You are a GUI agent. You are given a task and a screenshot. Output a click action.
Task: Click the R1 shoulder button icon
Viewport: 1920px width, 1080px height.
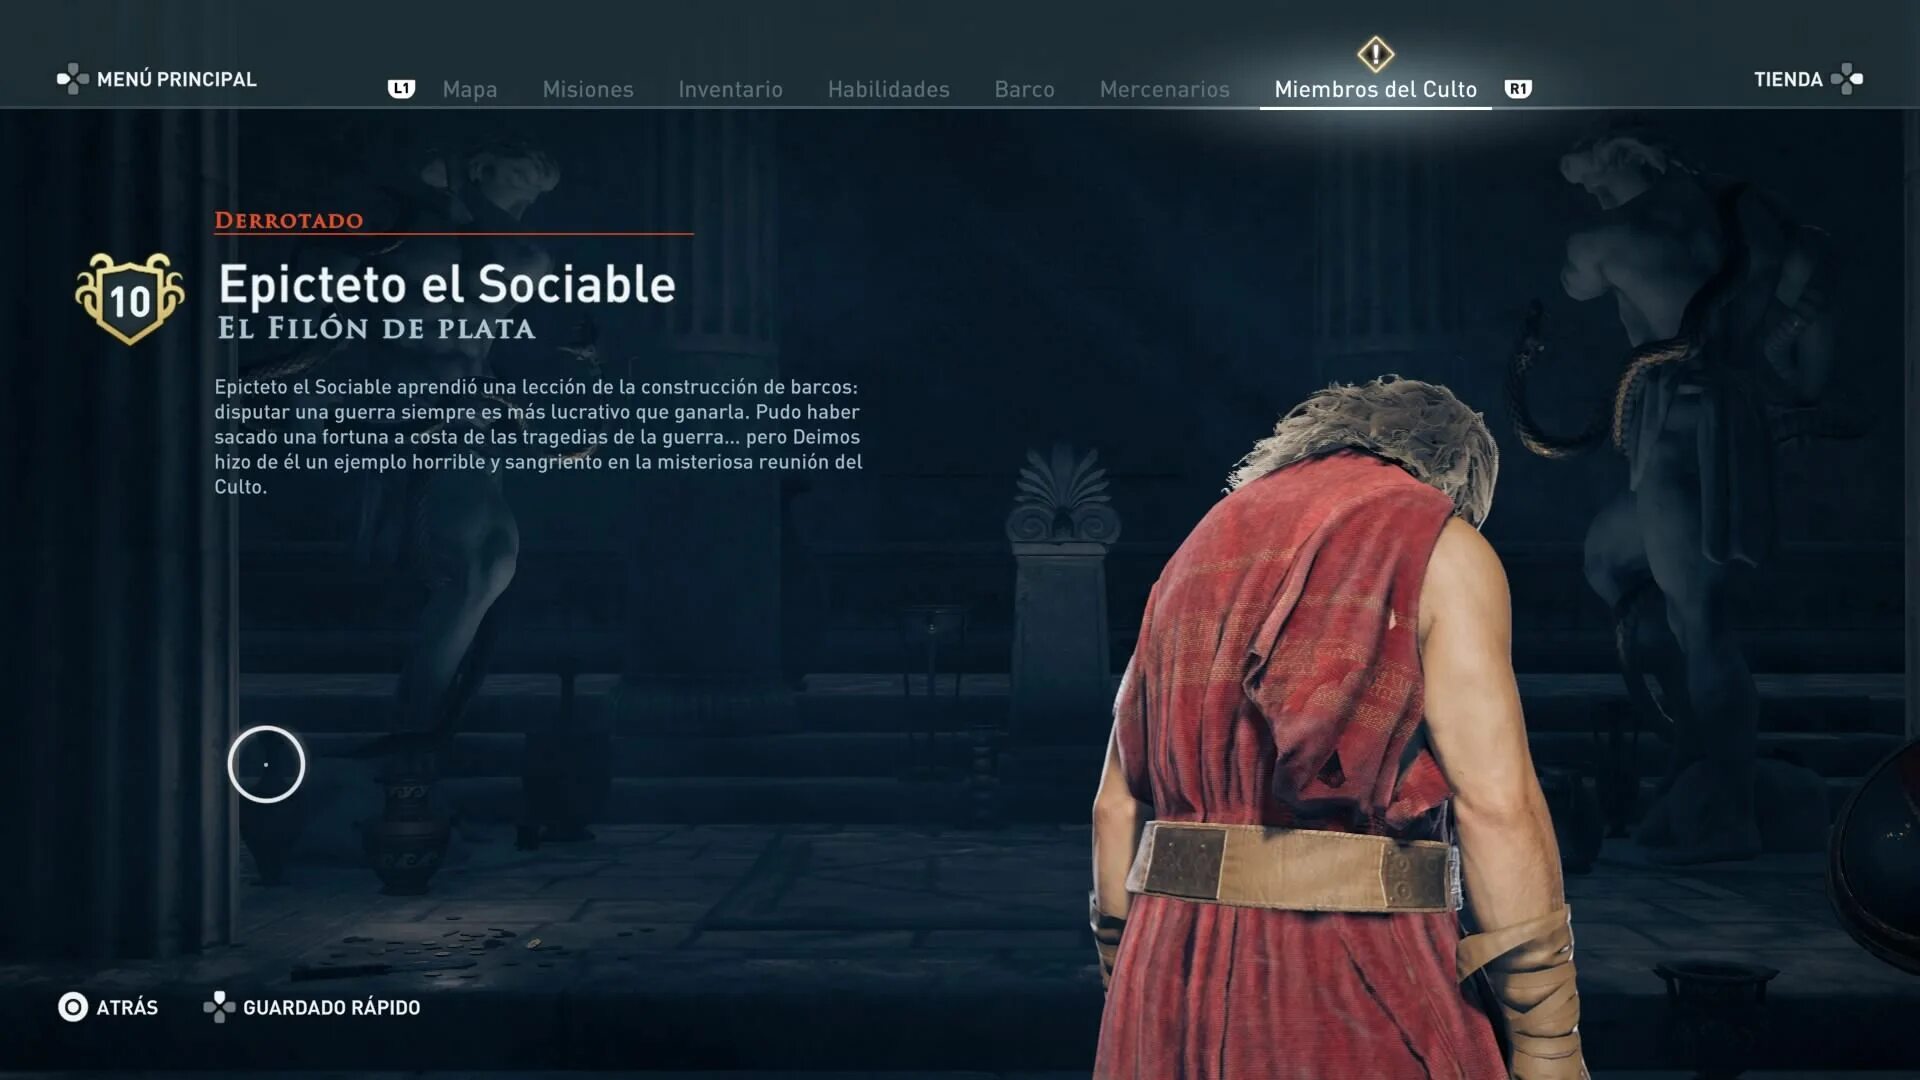pos(1518,89)
